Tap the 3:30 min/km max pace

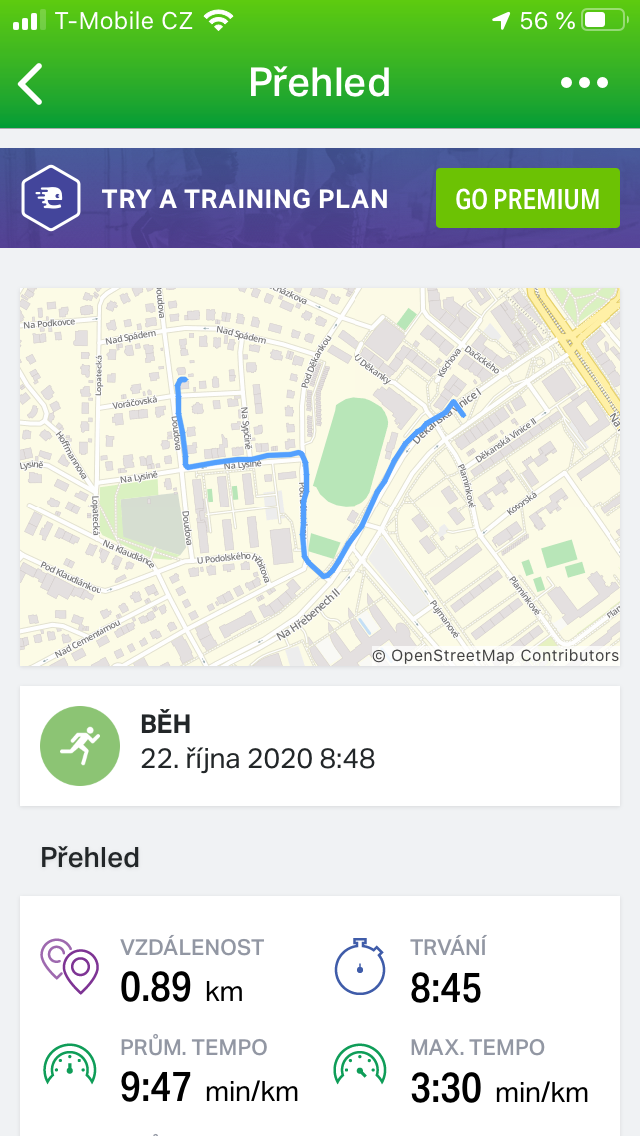click(x=499, y=1087)
